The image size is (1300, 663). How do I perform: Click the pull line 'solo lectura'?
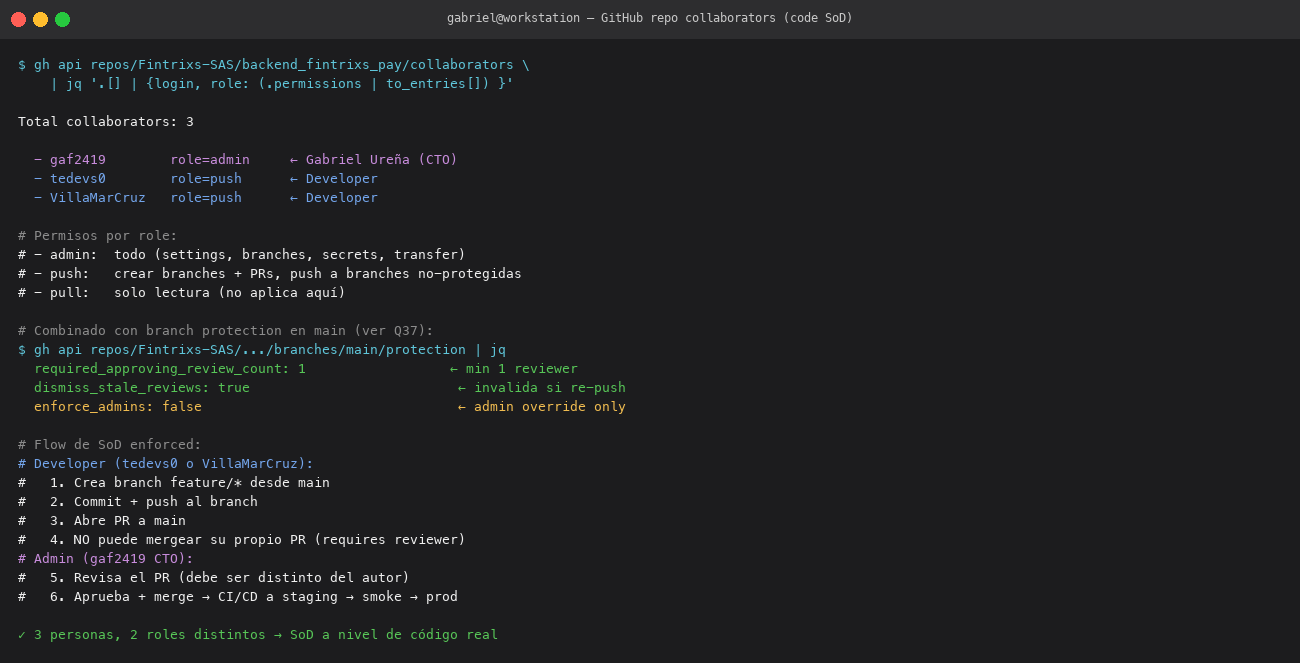click(182, 293)
